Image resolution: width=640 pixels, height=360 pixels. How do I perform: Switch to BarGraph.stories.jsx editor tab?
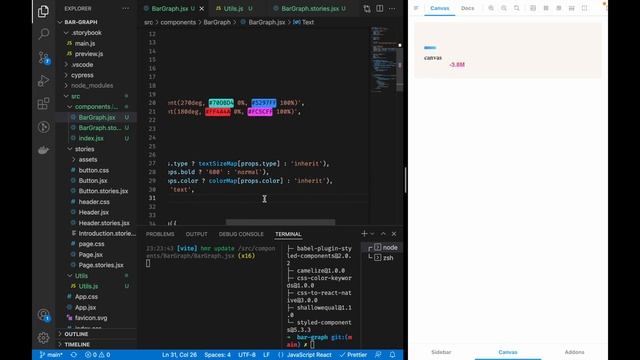click(310, 9)
